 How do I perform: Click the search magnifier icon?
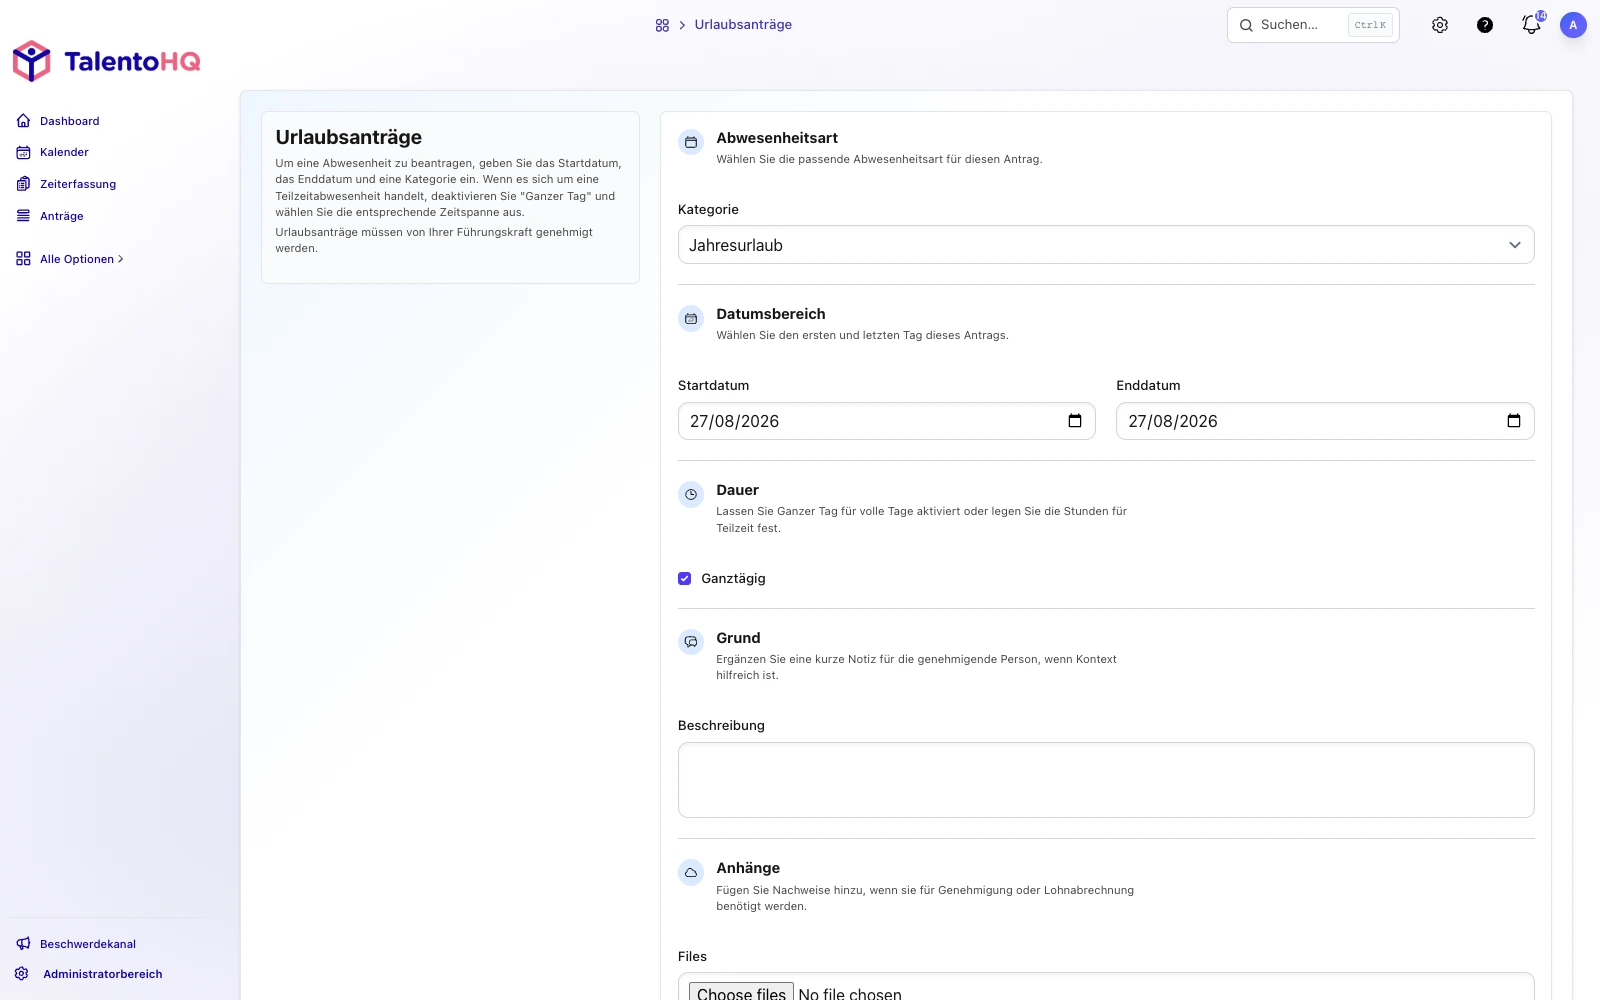(x=1246, y=25)
